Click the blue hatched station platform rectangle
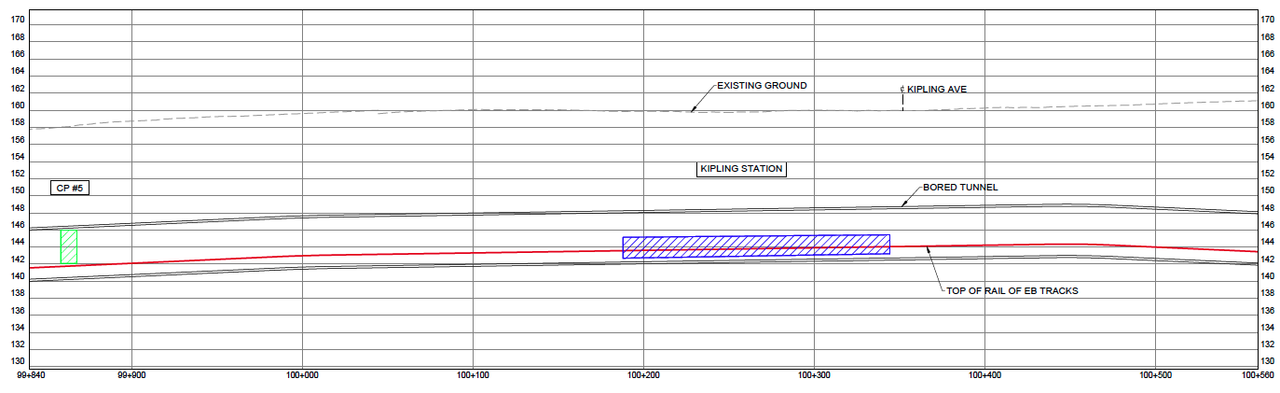This screenshot has width=1280, height=393. click(756, 246)
